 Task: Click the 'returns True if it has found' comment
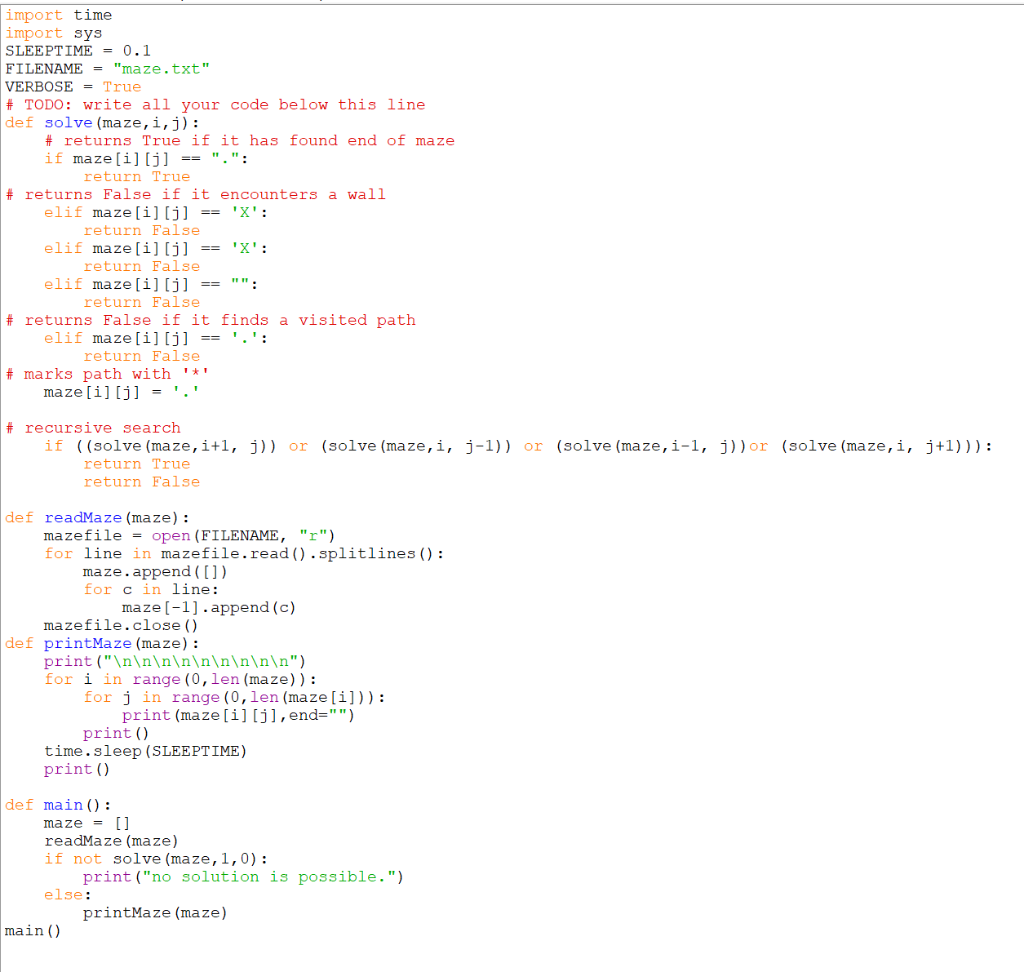(250, 140)
